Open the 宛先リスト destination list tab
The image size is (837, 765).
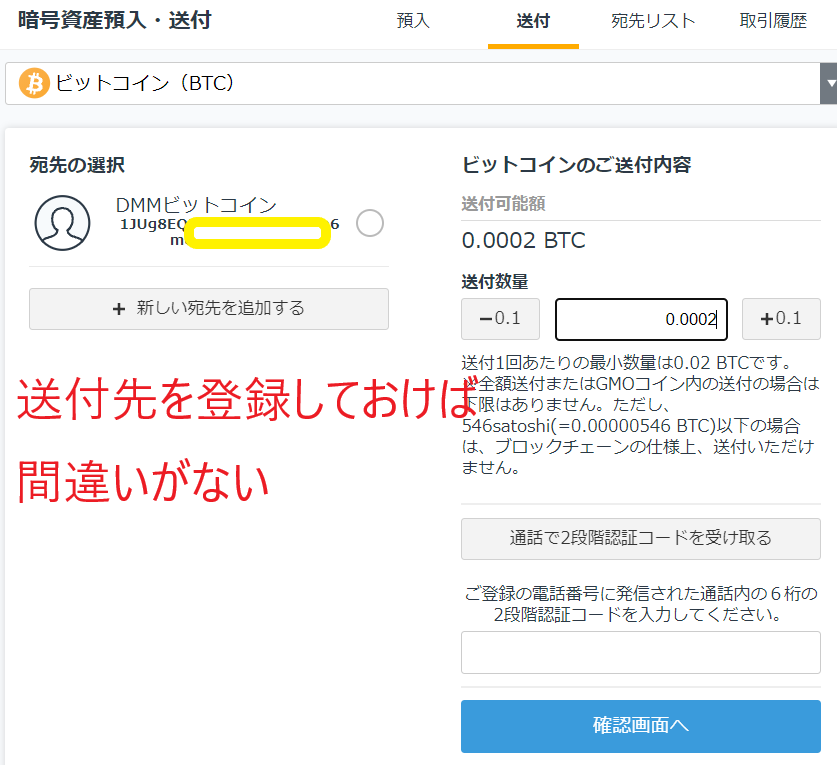653,21
